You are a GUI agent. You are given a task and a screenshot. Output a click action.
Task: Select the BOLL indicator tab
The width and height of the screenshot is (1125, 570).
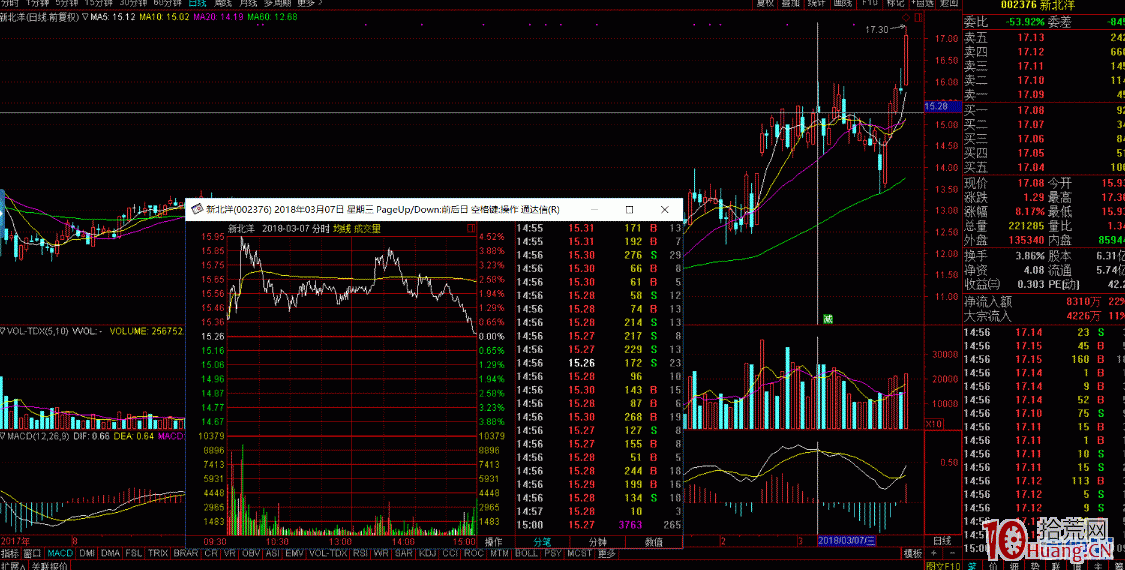pos(526,553)
